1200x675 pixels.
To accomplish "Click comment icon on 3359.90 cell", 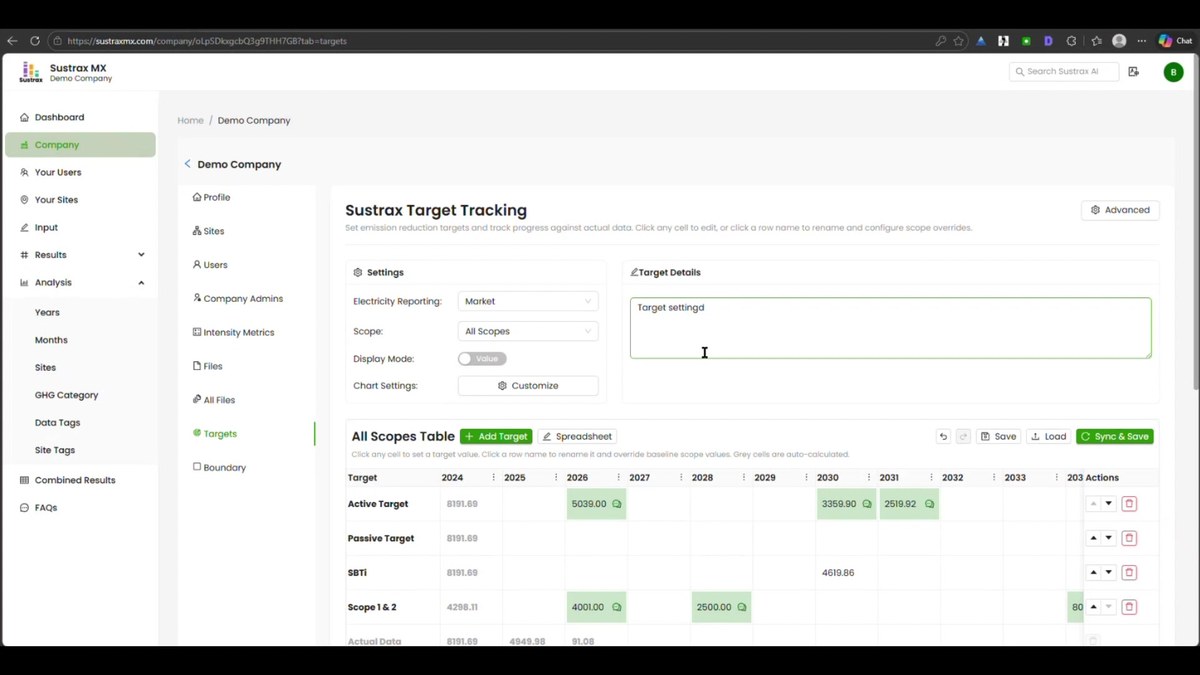I will point(867,504).
